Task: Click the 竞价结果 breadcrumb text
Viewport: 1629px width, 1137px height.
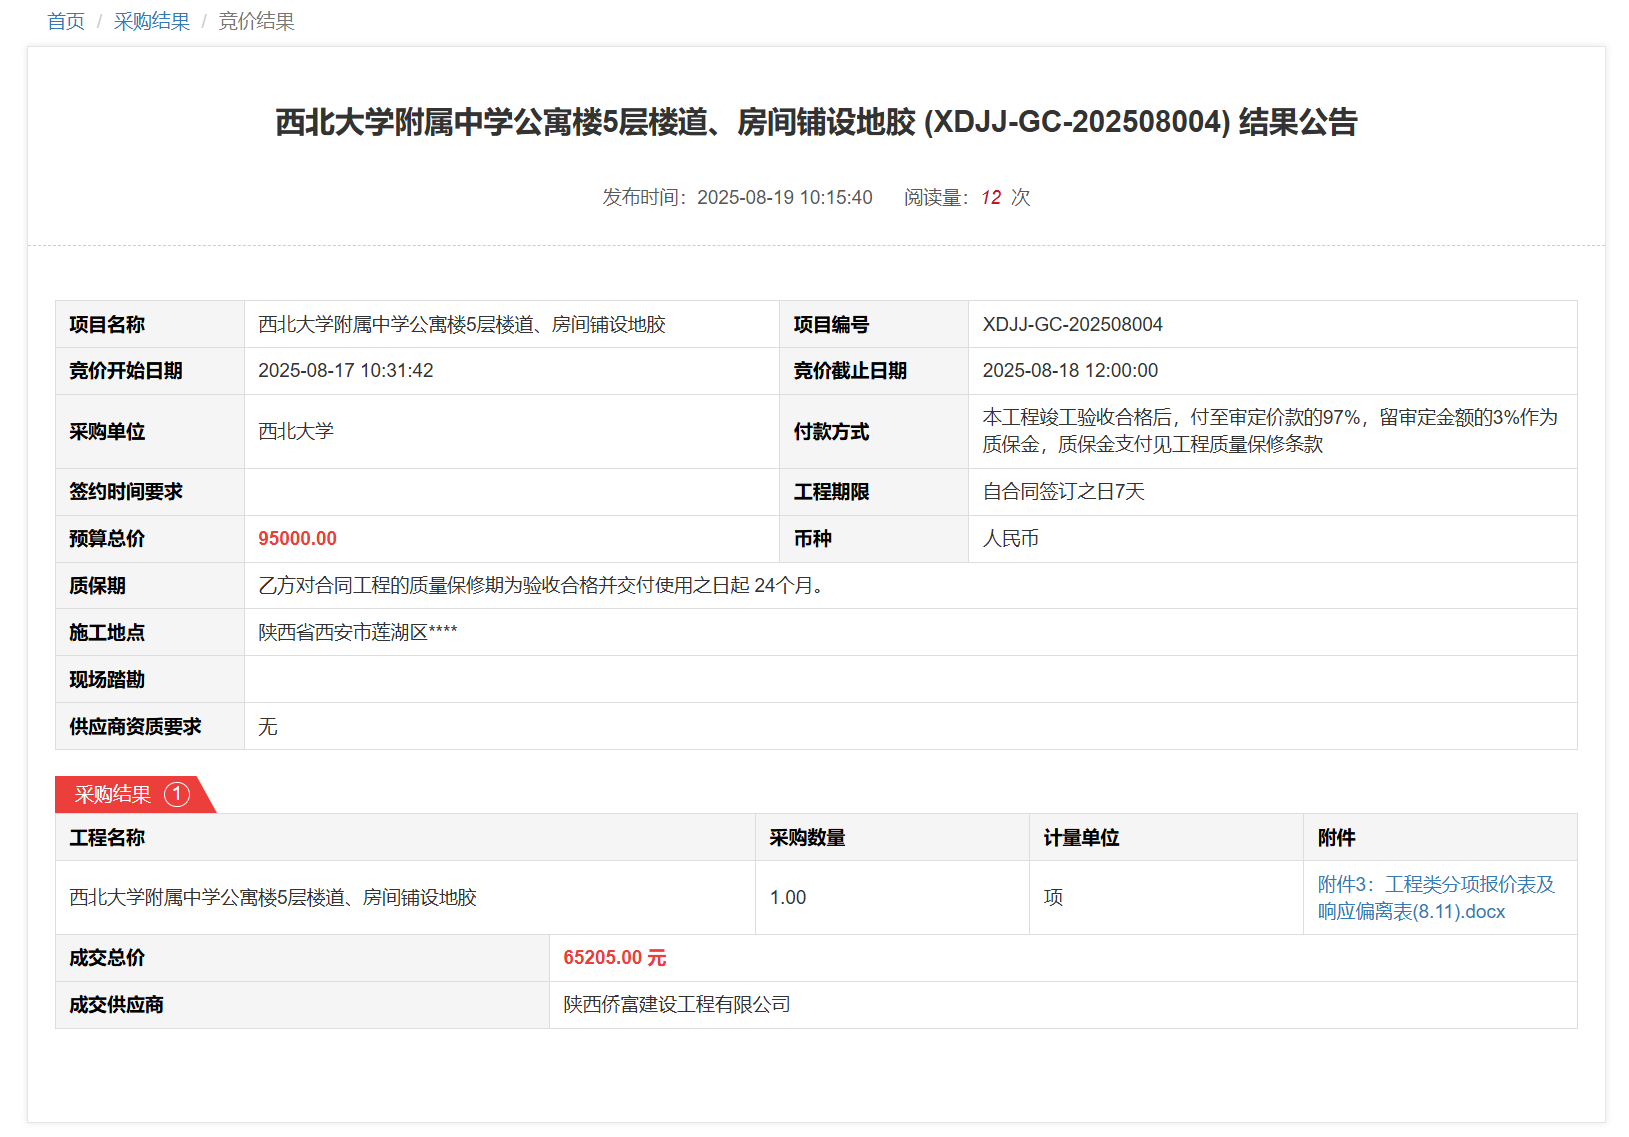Action: click(256, 22)
